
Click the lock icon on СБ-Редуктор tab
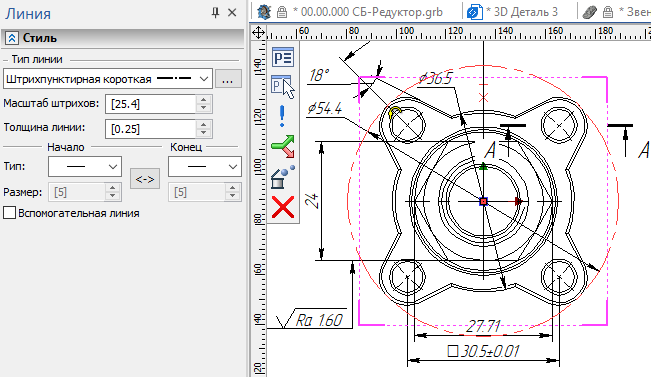coord(282,12)
